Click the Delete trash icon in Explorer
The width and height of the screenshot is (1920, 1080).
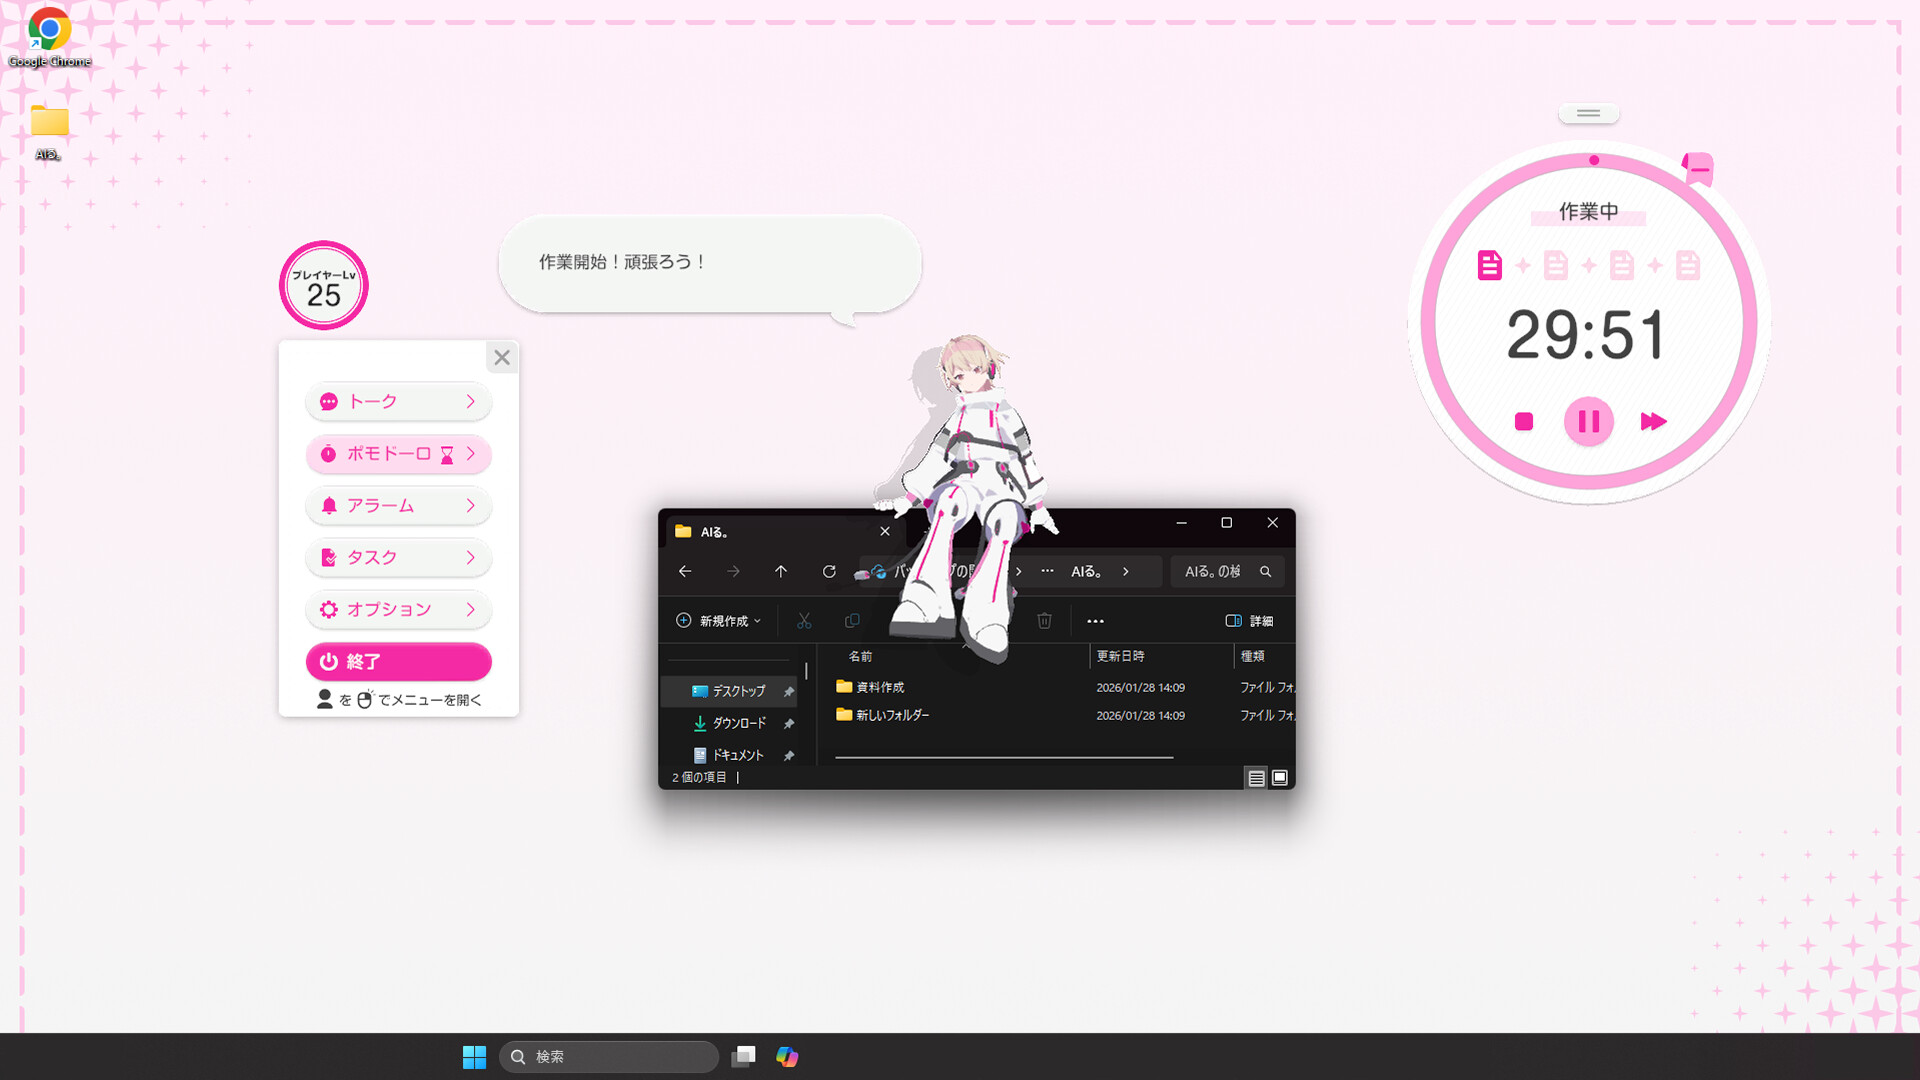pyautogui.click(x=1044, y=620)
